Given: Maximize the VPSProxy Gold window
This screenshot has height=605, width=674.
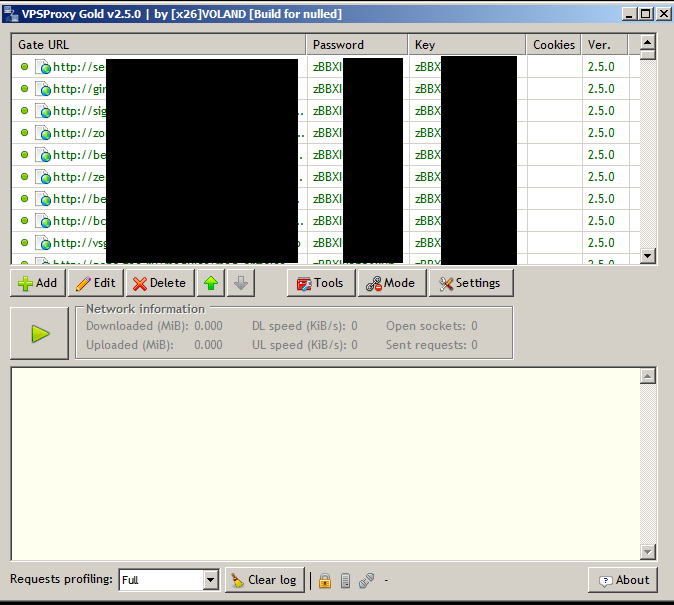Looking at the screenshot, I should coord(646,14).
